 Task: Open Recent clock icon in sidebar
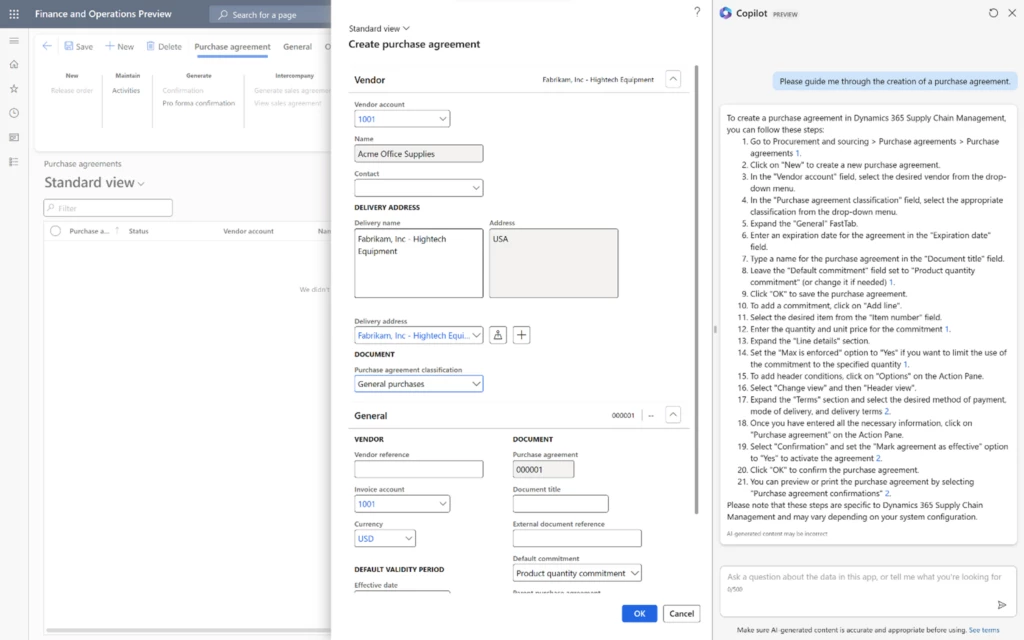pyautogui.click(x=14, y=113)
